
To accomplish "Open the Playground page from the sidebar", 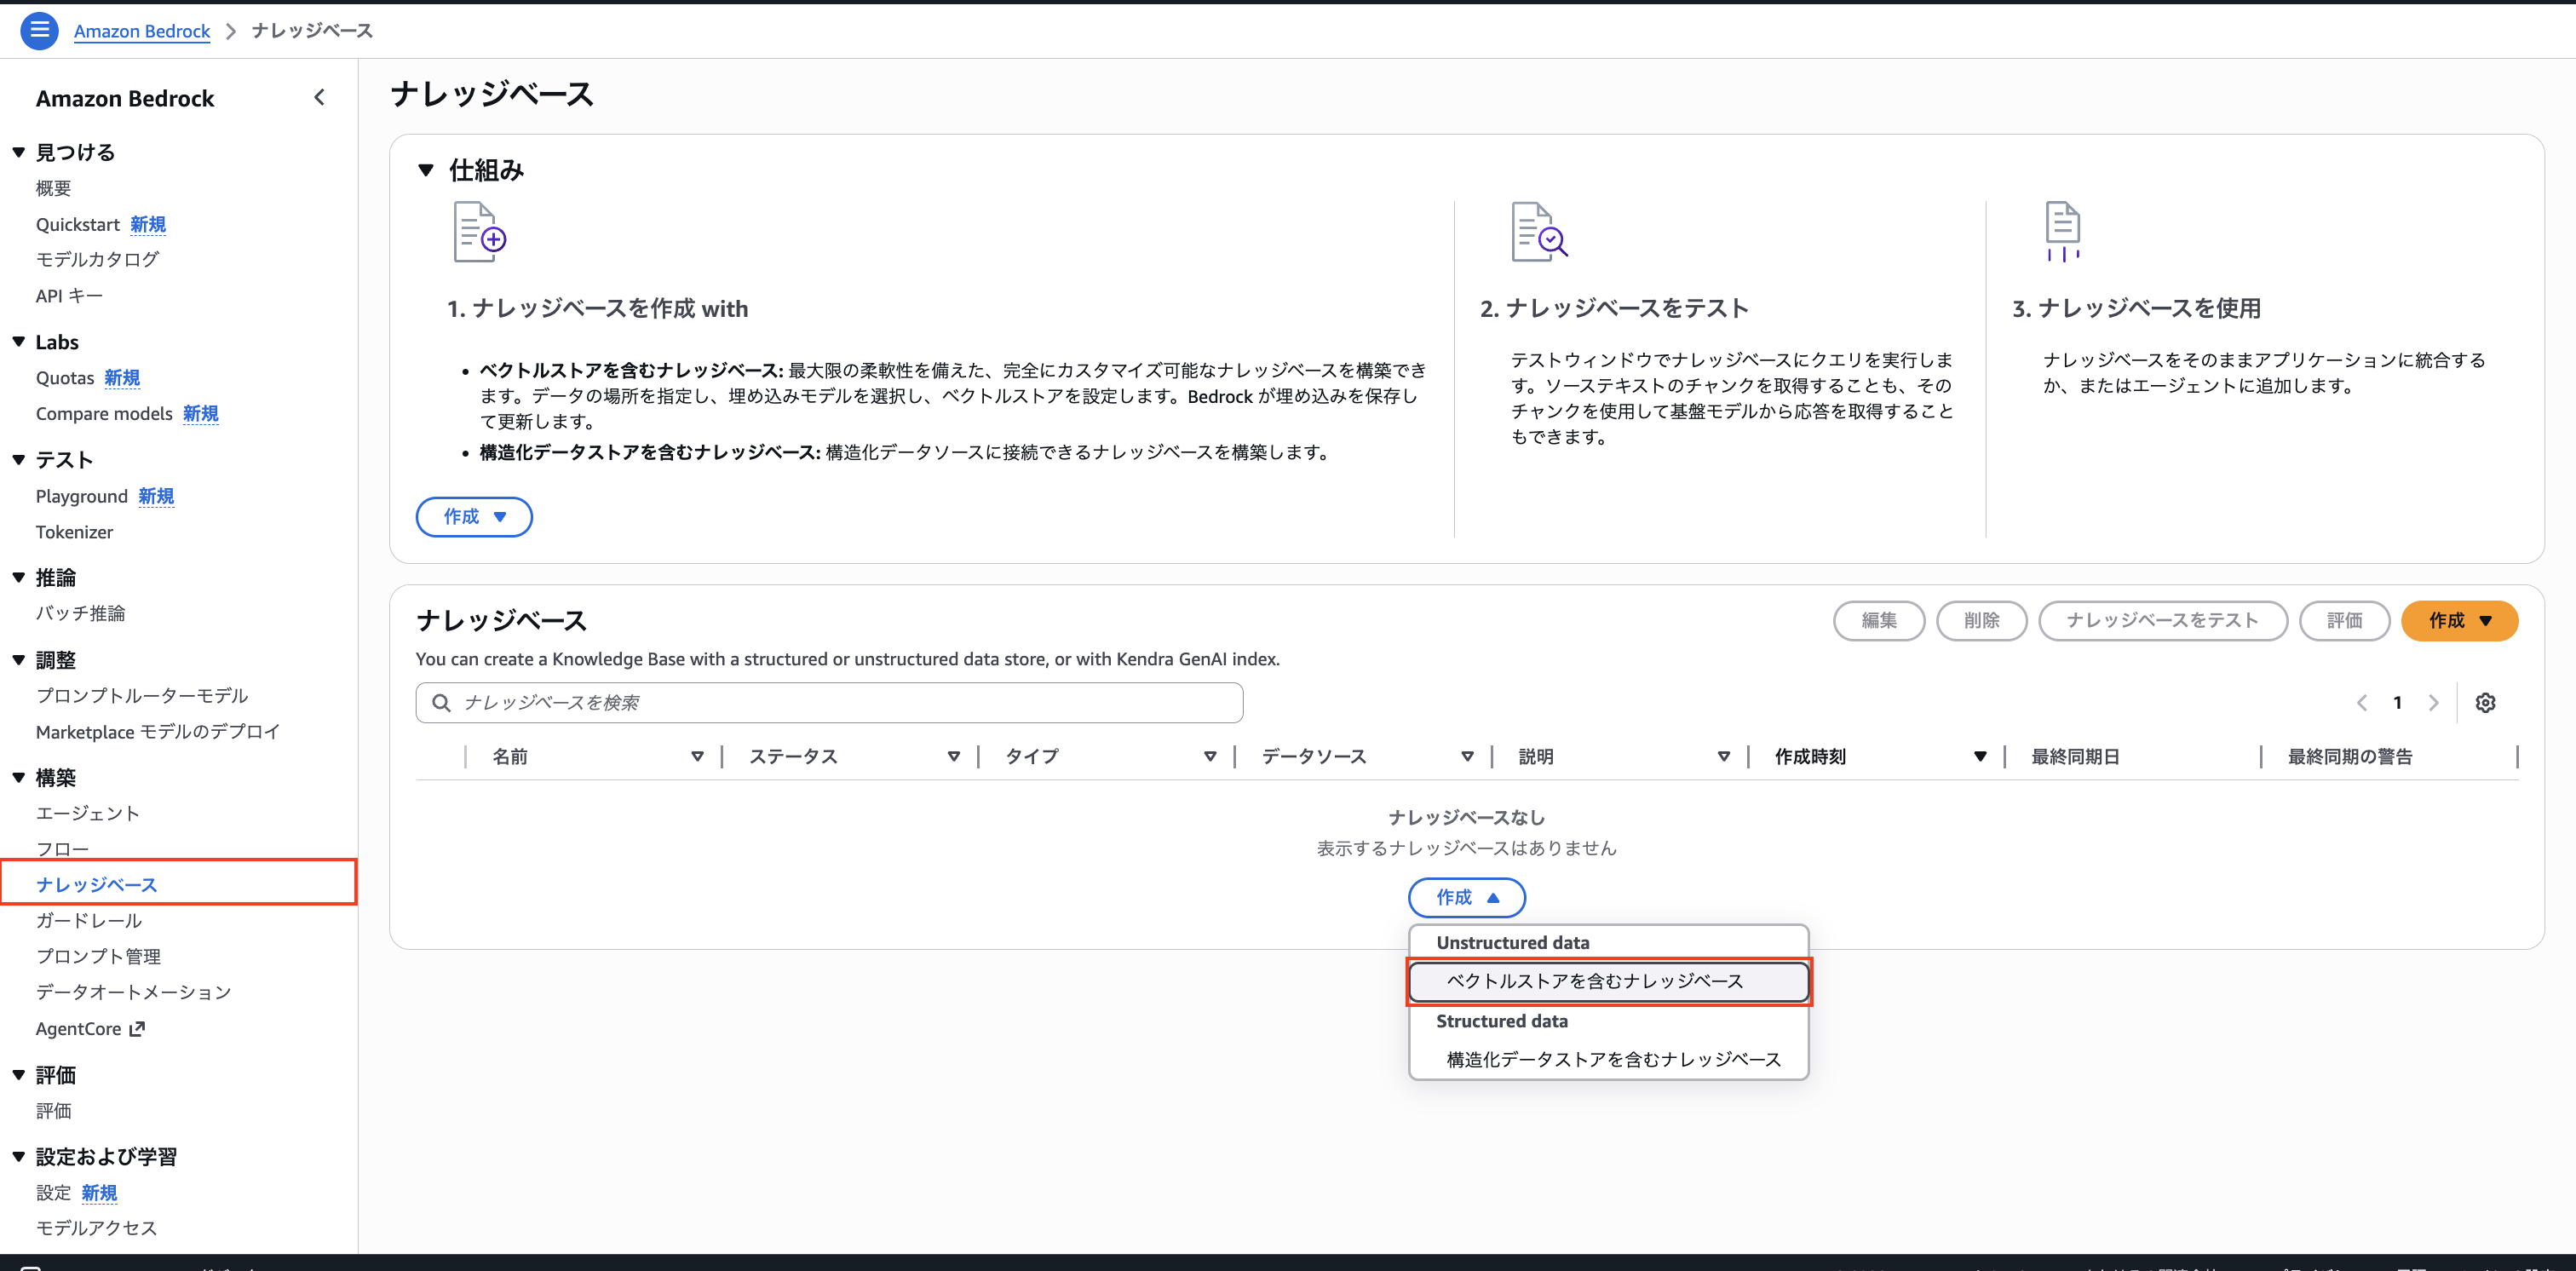I will pos(82,496).
